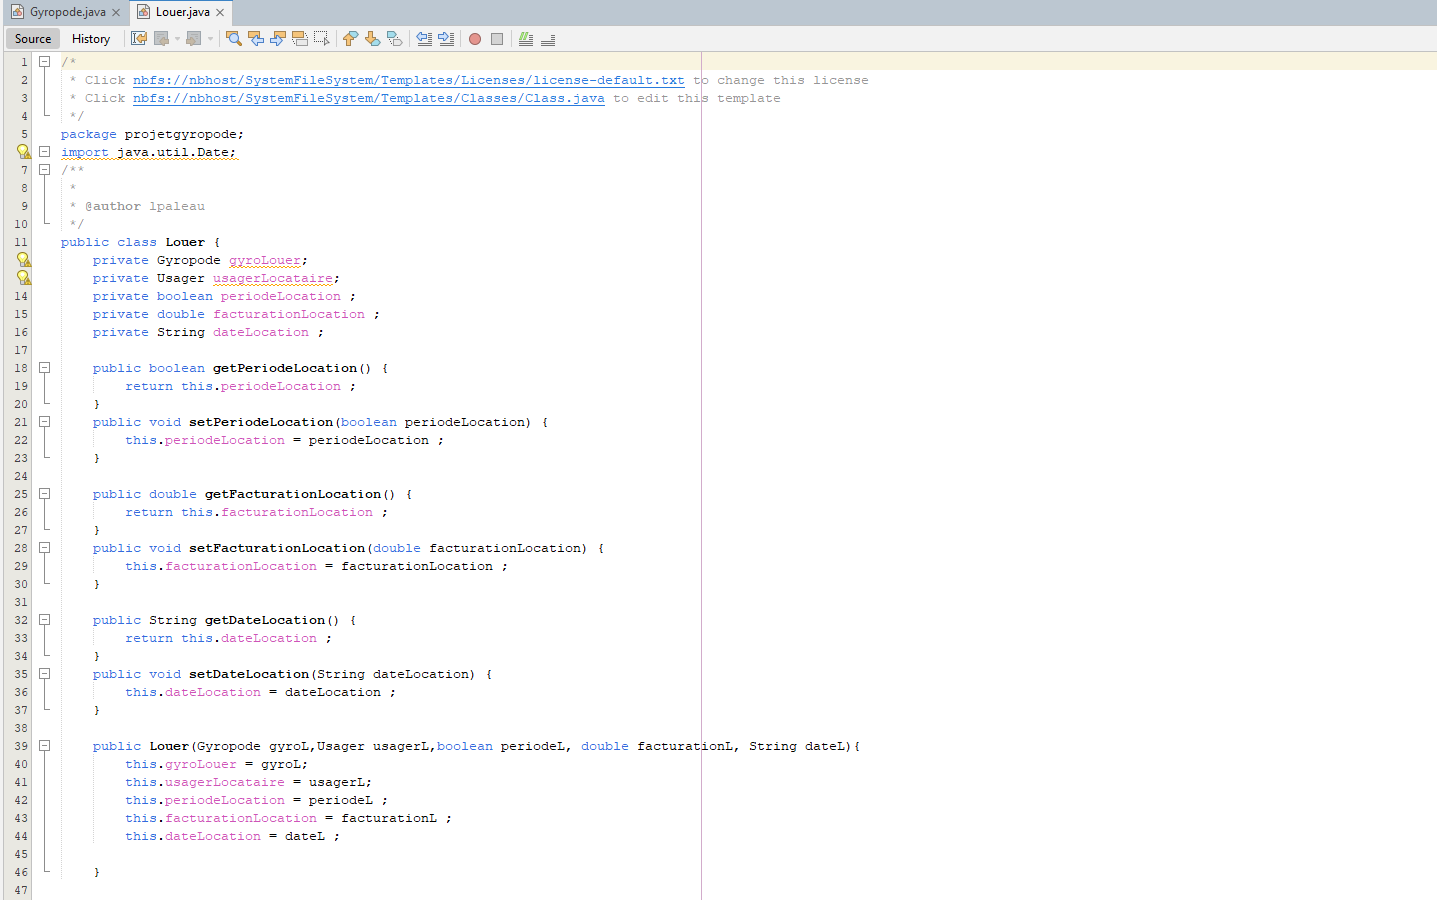Click '@author lpaleau' comment text
Viewport: 1437px width, 900px height.
pyautogui.click(x=145, y=206)
